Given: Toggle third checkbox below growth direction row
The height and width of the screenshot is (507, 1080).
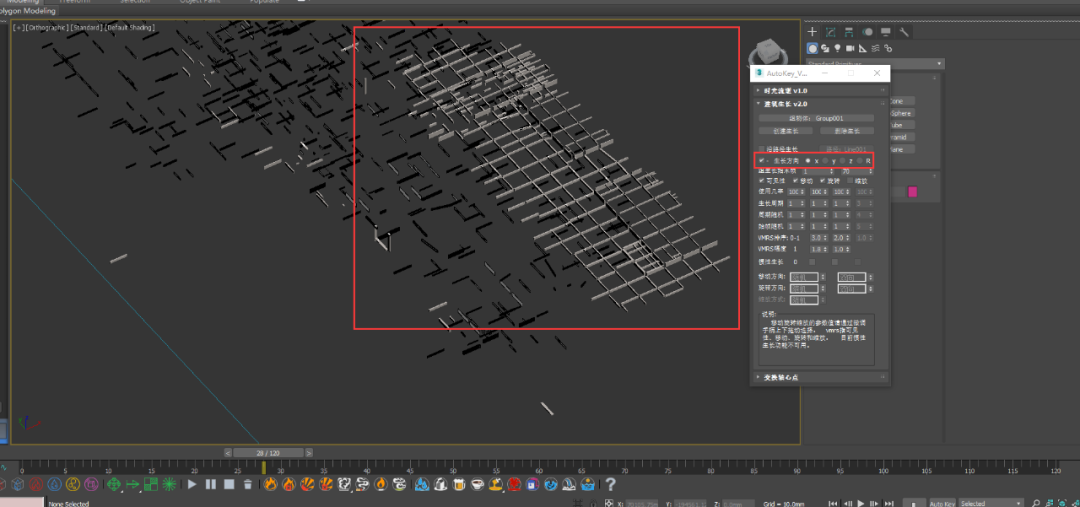Looking at the screenshot, I should point(823,180).
